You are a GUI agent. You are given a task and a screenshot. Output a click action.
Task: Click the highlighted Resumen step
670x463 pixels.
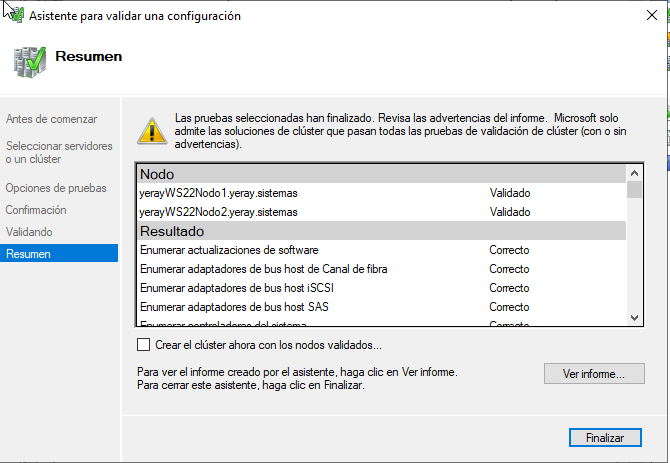pos(59,253)
